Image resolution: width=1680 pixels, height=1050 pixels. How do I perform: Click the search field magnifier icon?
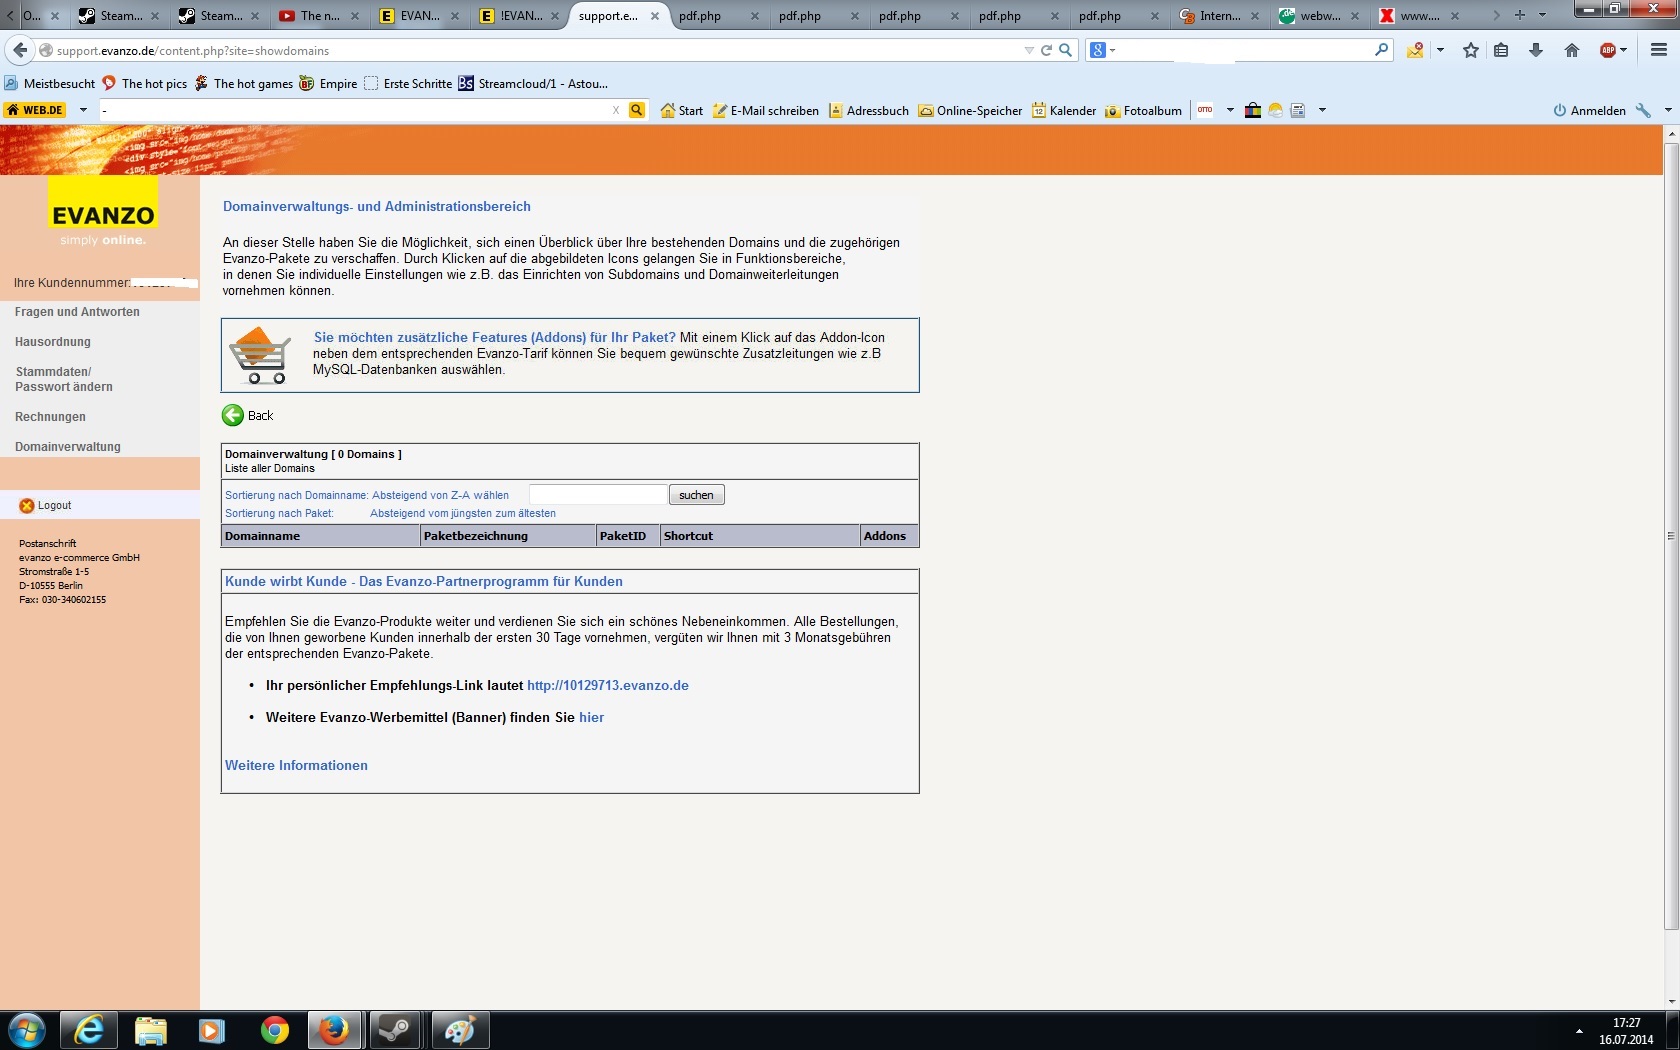1382,49
